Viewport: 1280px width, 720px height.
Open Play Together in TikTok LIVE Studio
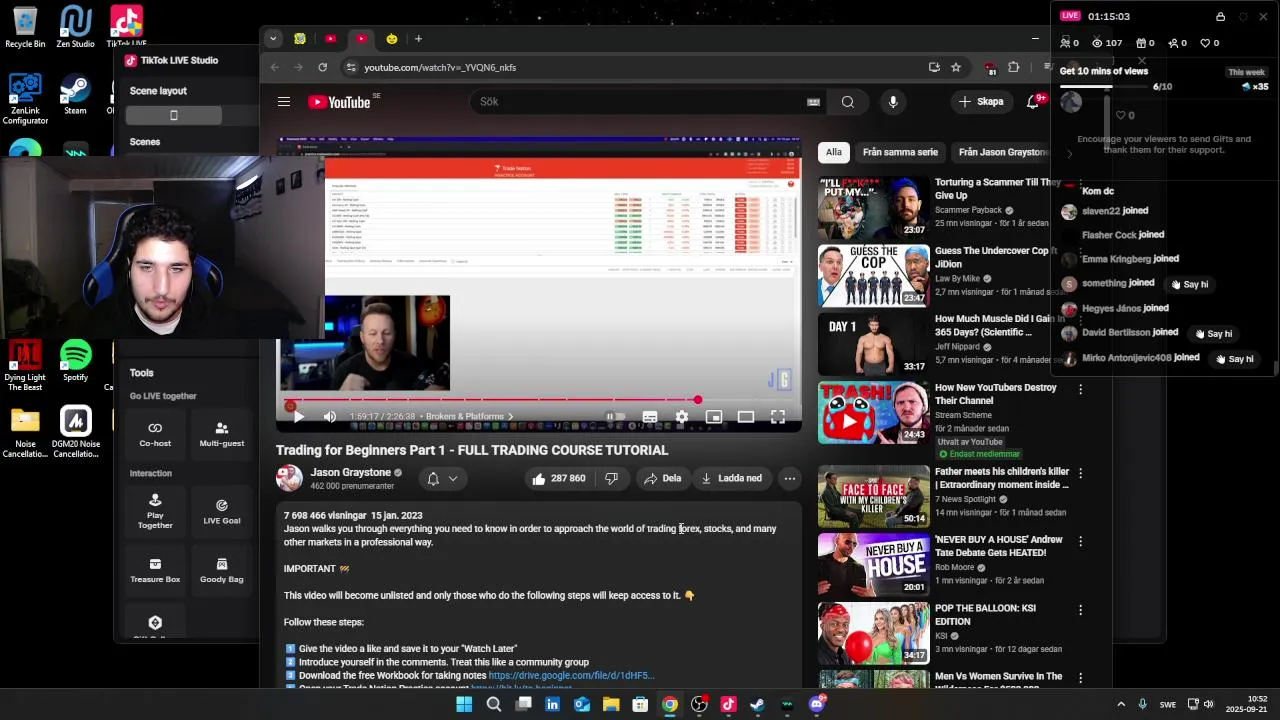point(155,511)
